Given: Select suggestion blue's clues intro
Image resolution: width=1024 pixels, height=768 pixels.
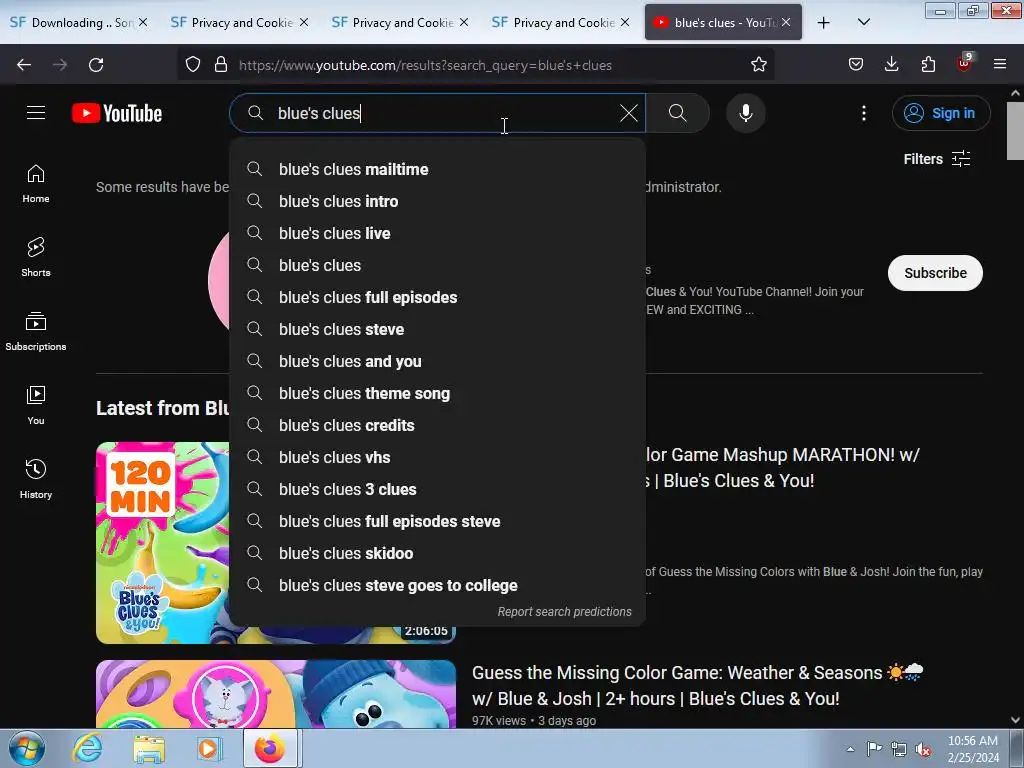Looking at the screenshot, I should [437, 201].
